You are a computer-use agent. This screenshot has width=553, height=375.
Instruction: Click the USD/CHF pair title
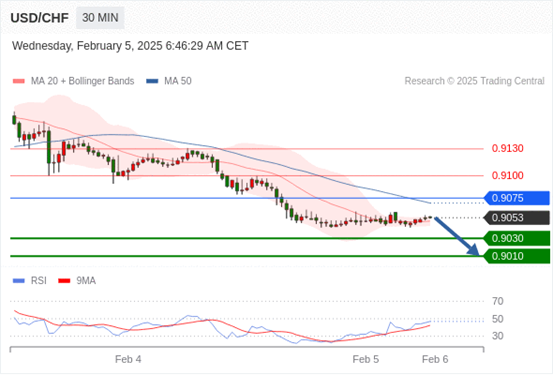pyautogui.click(x=40, y=18)
